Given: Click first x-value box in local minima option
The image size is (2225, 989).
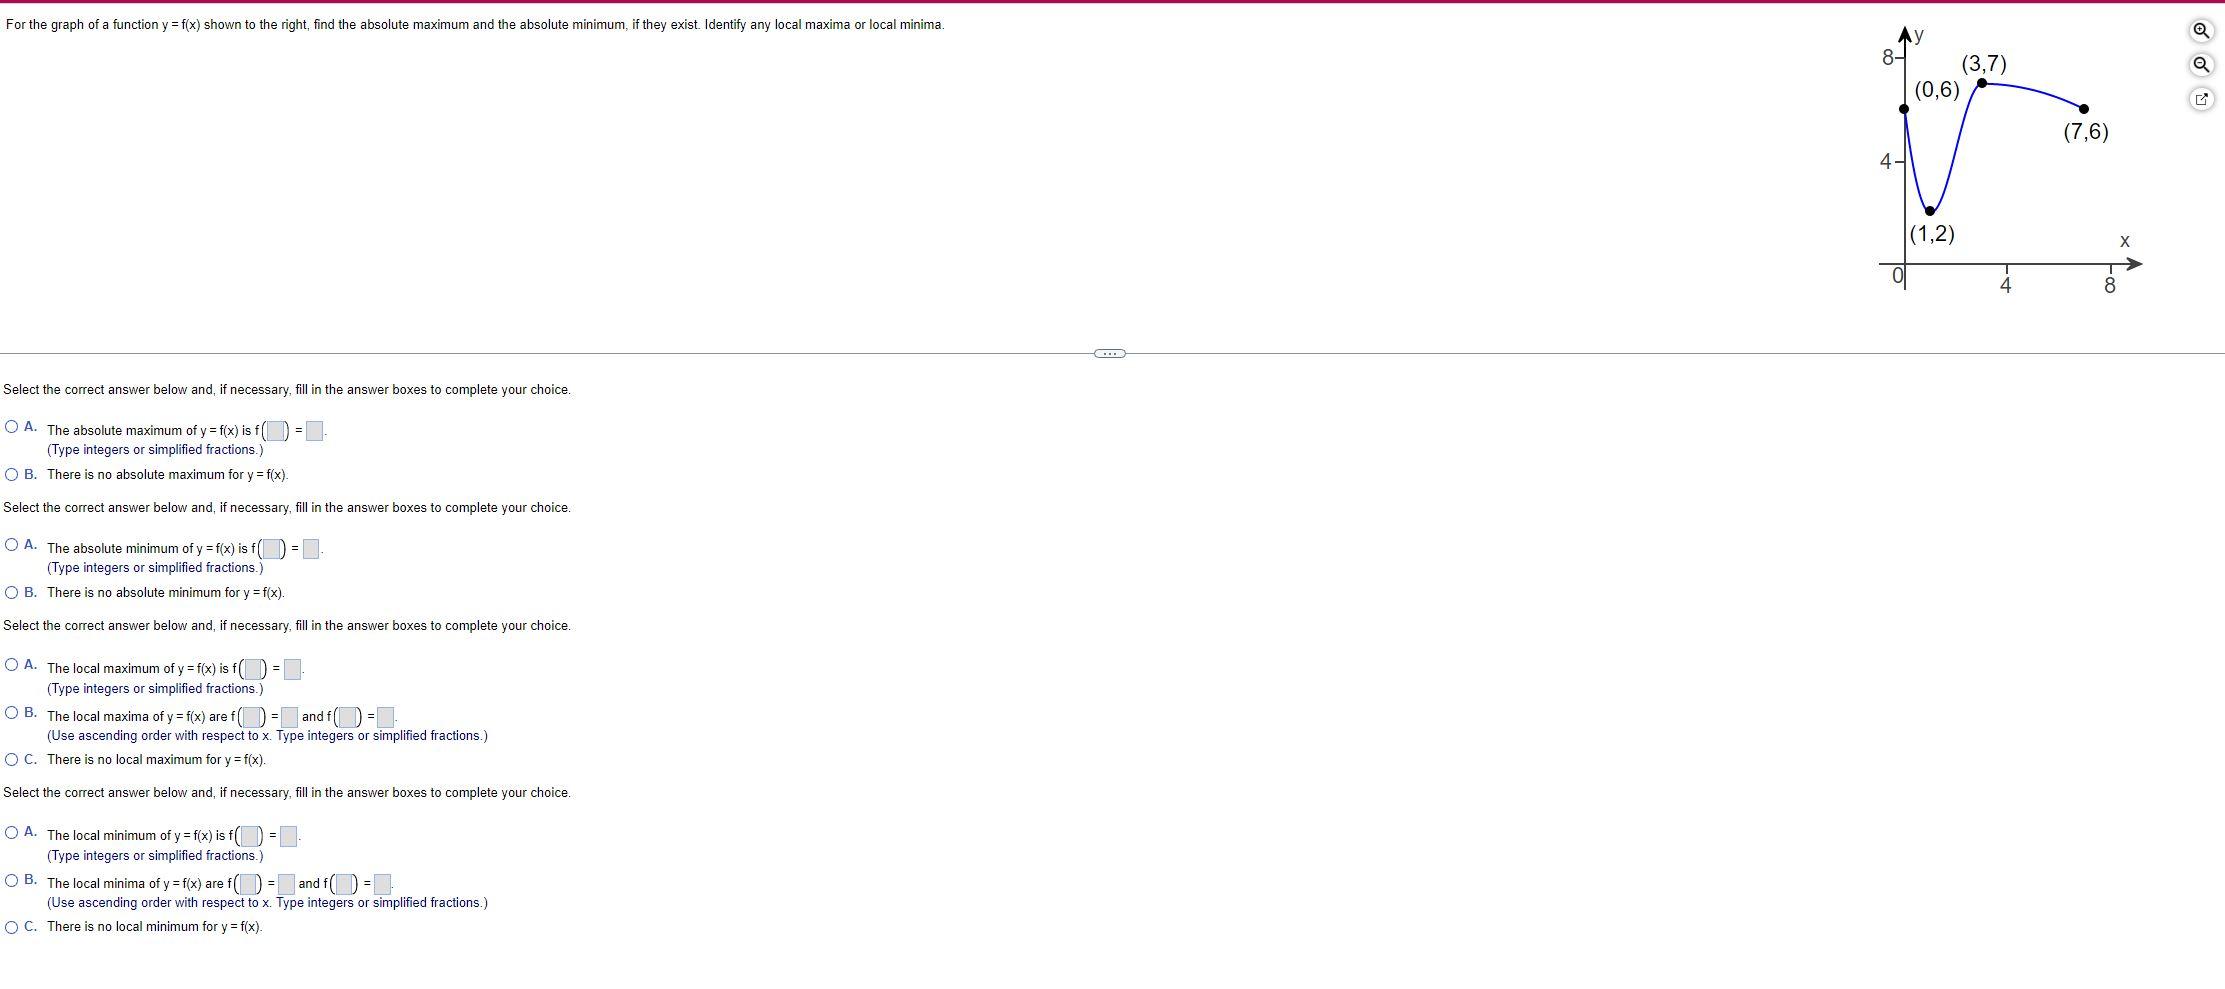Looking at the screenshot, I should 247,884.
